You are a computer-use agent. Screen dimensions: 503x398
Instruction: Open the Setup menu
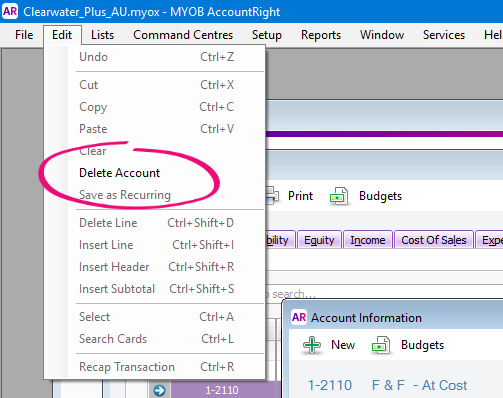(x=267, y=35)
